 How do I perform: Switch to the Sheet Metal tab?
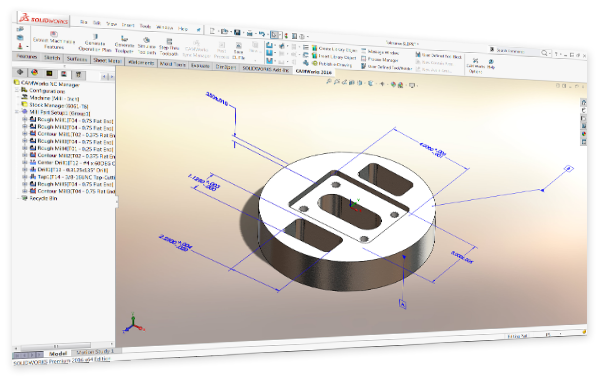[x=107, y=60]
